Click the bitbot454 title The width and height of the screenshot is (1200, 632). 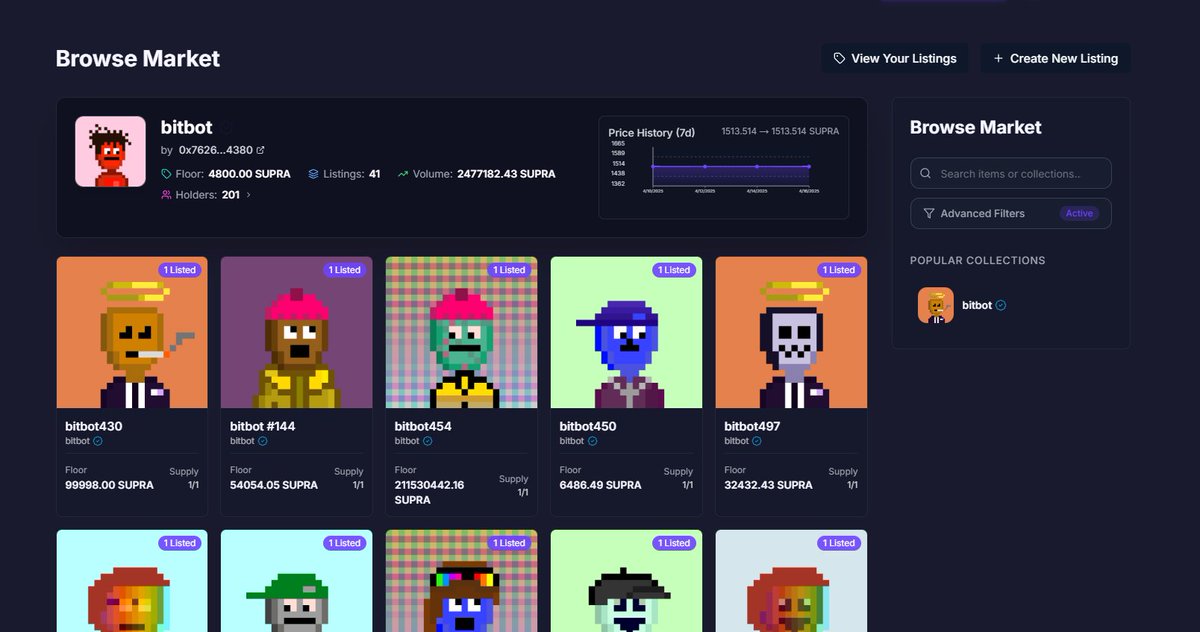pos(423,426)
